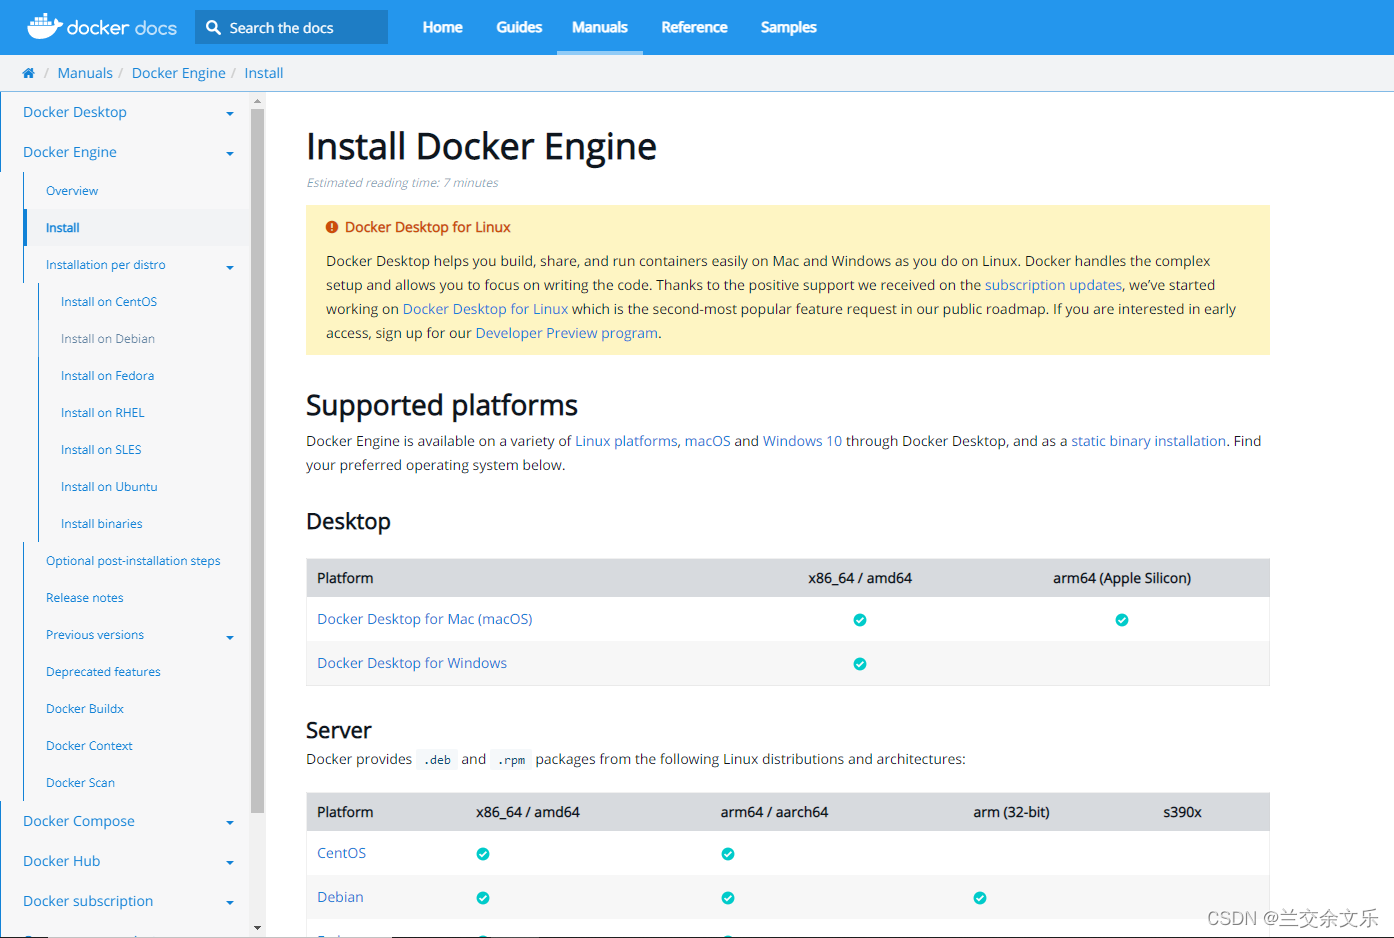1394x938 pixels.
Task: Open the CentOS platform link
Action: (x=341, y=853)
